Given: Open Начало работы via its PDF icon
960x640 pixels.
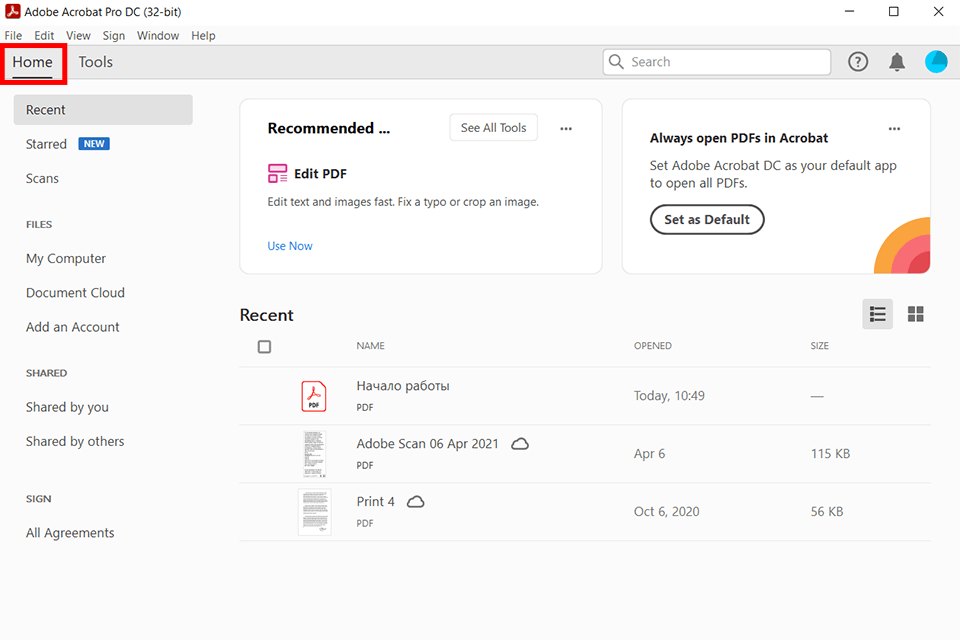Looking at the screenshot, I should point(314,395).
